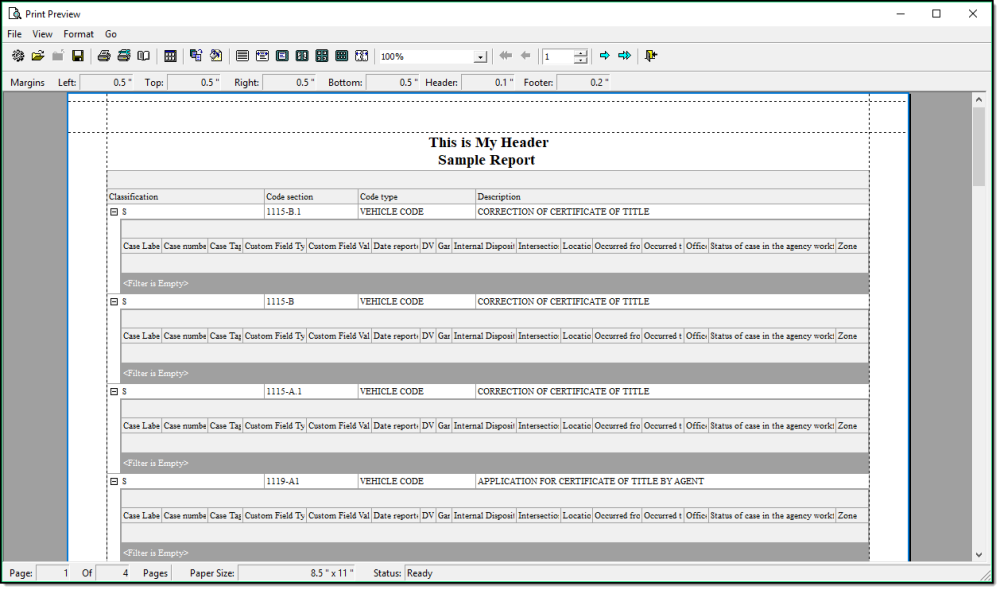Click the exit door close preview icon
This screenshot has height=590, width=1000.
pyautogui.click(x=652, y=56)
